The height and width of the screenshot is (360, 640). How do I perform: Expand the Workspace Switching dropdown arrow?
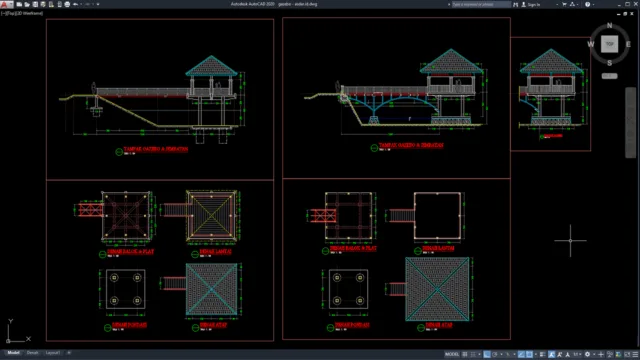pos(594,355)
